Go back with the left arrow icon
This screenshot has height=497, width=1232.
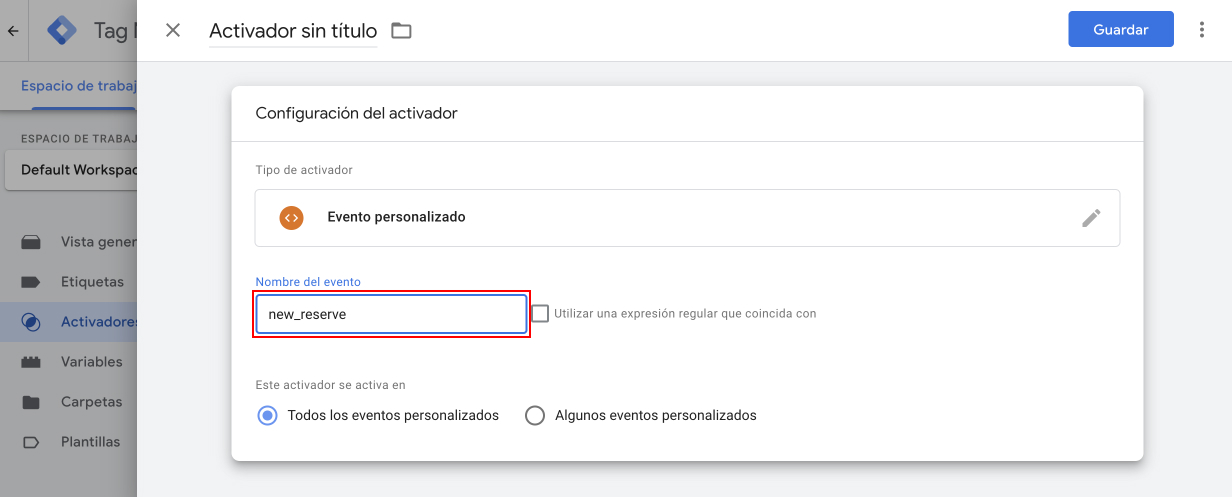[13, 30]
